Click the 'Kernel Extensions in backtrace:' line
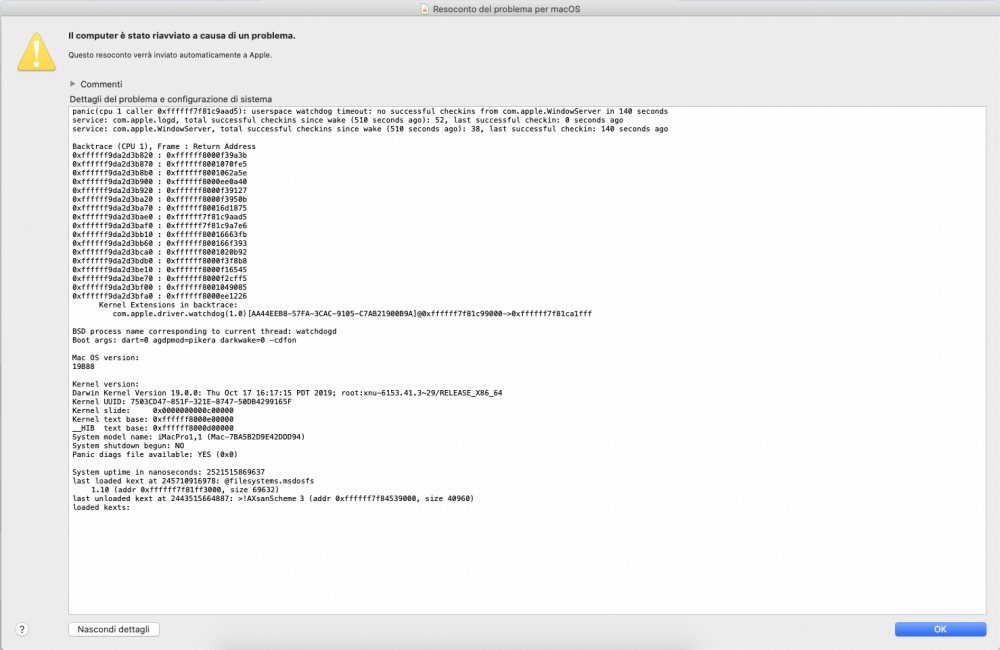 168,305
